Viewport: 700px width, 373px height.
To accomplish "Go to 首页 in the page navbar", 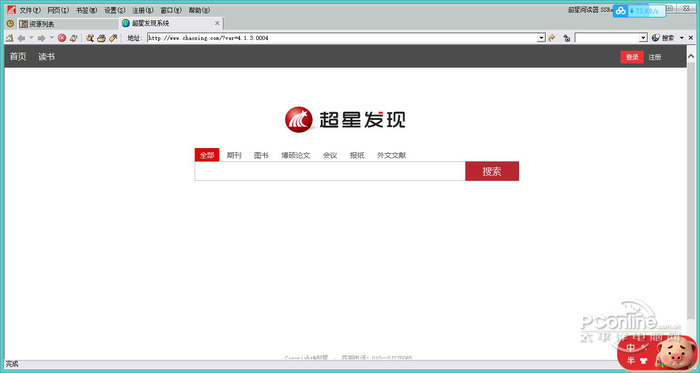I will [18, 57].
